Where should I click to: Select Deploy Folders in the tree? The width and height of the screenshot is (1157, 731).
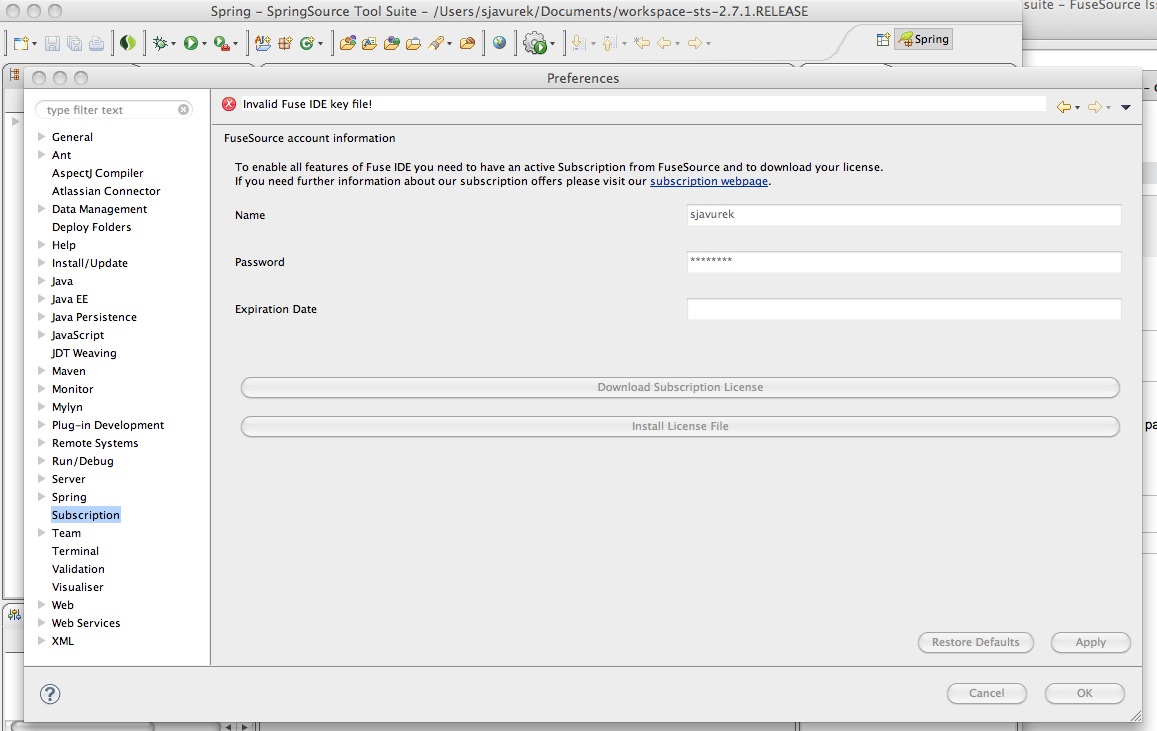[91, 227]
